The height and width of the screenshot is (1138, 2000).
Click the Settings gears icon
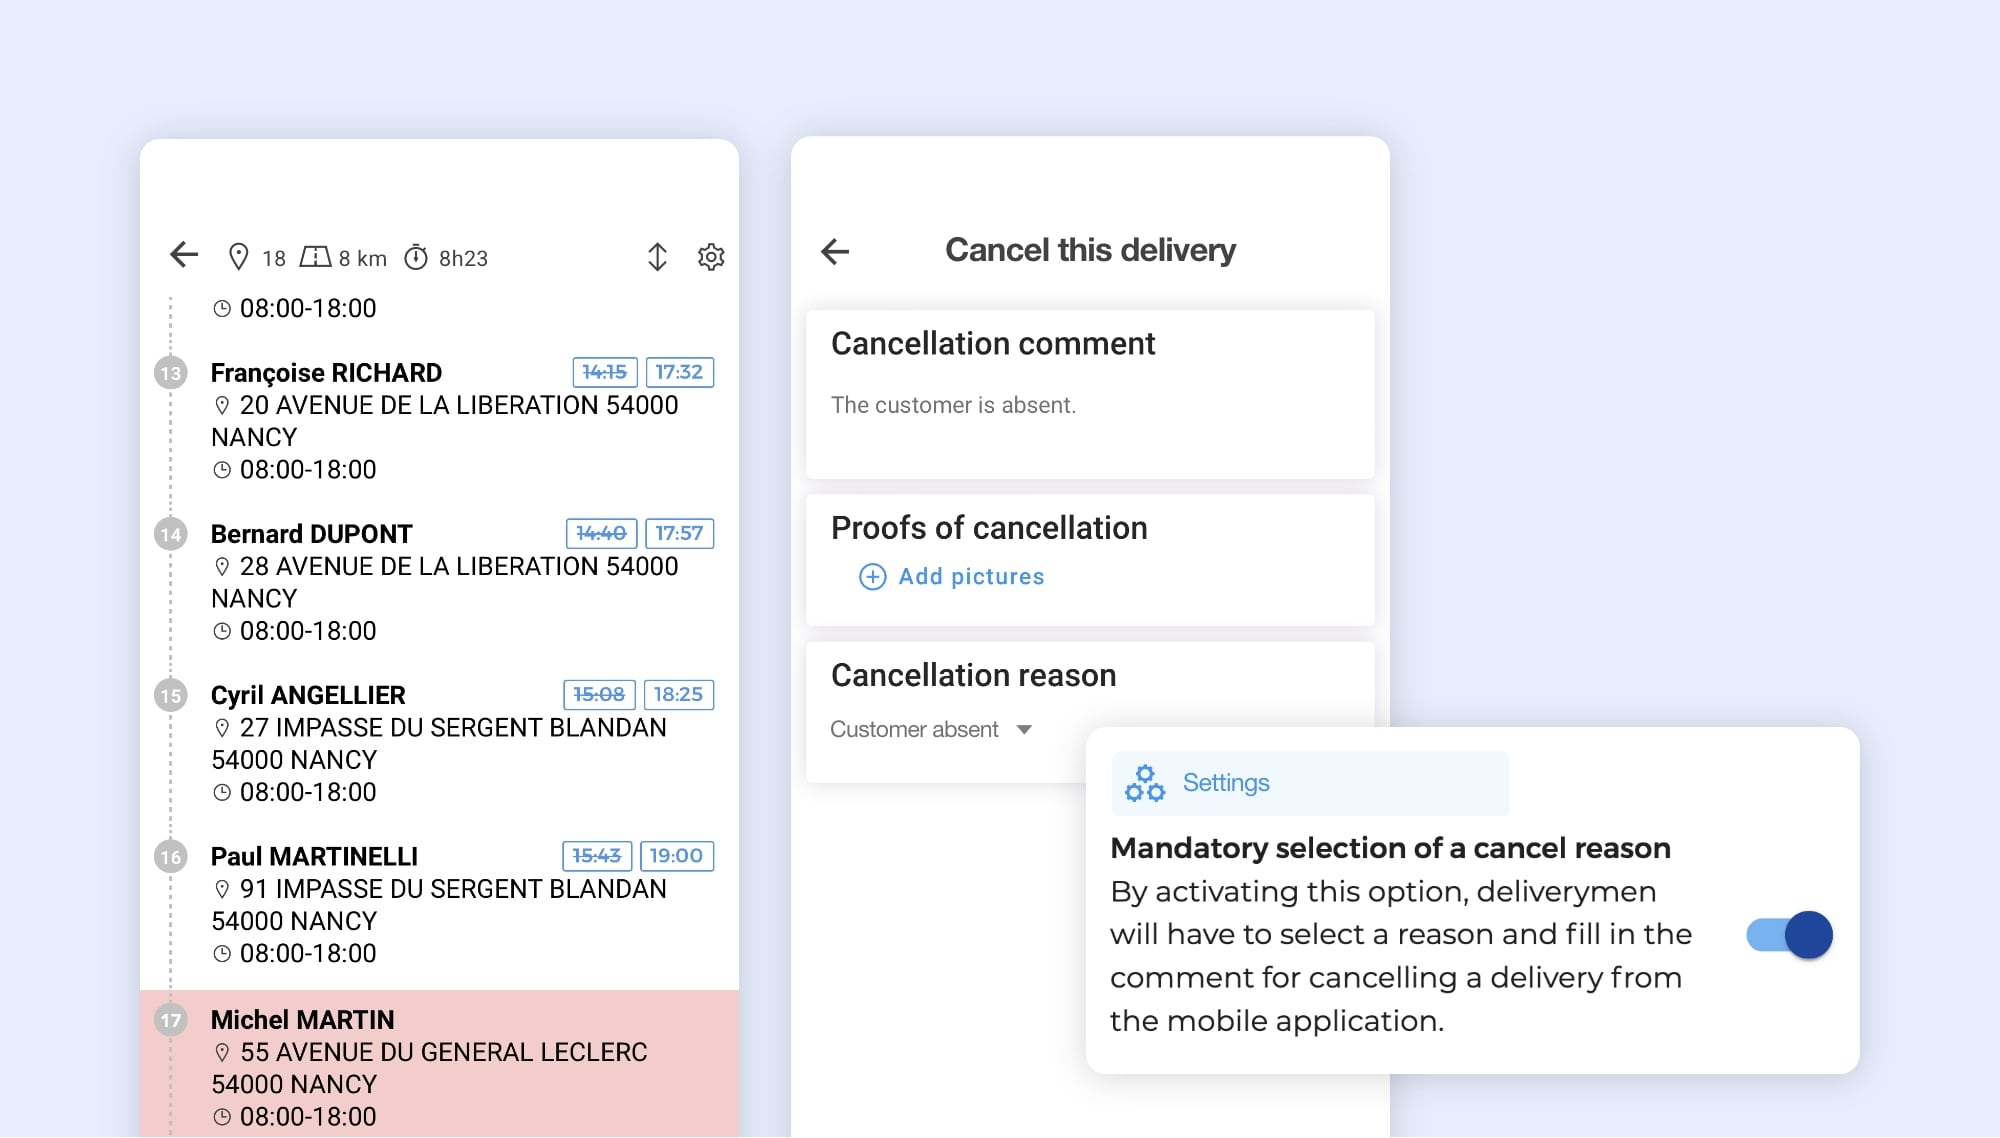coord(1144,783)
